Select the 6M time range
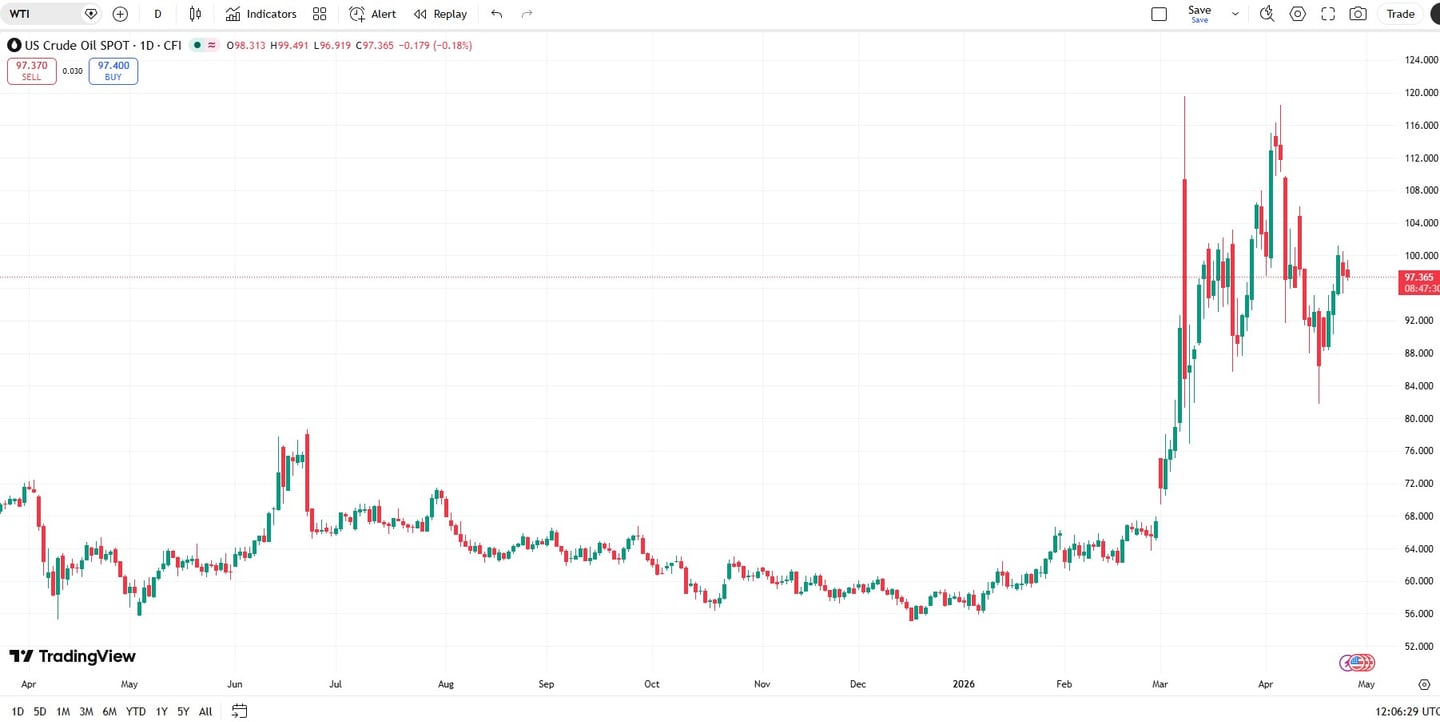Image resolution: width=1440 pixels, height=722 pixels. [110, 711]
